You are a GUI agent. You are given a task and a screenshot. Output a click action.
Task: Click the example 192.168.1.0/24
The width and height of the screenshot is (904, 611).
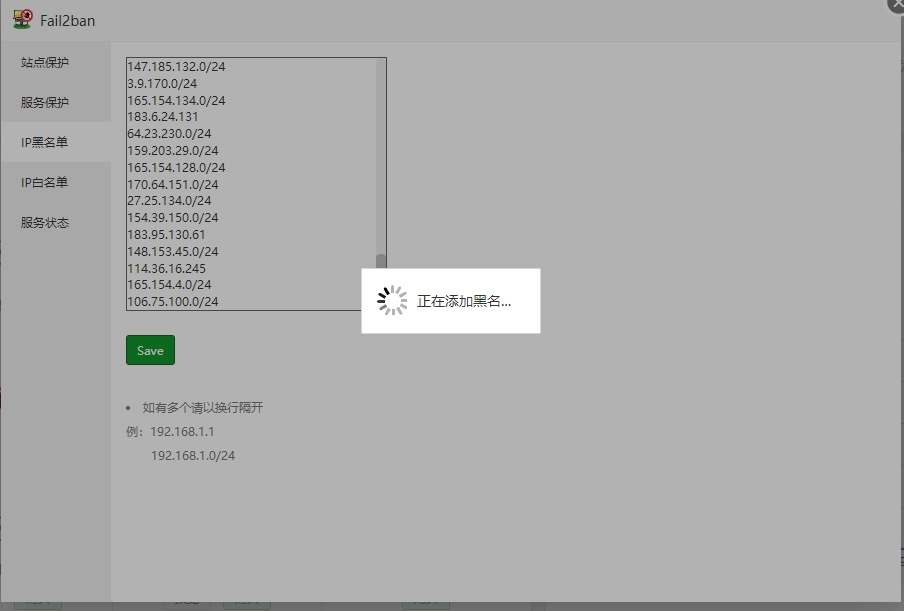click(x=193, y=455)
